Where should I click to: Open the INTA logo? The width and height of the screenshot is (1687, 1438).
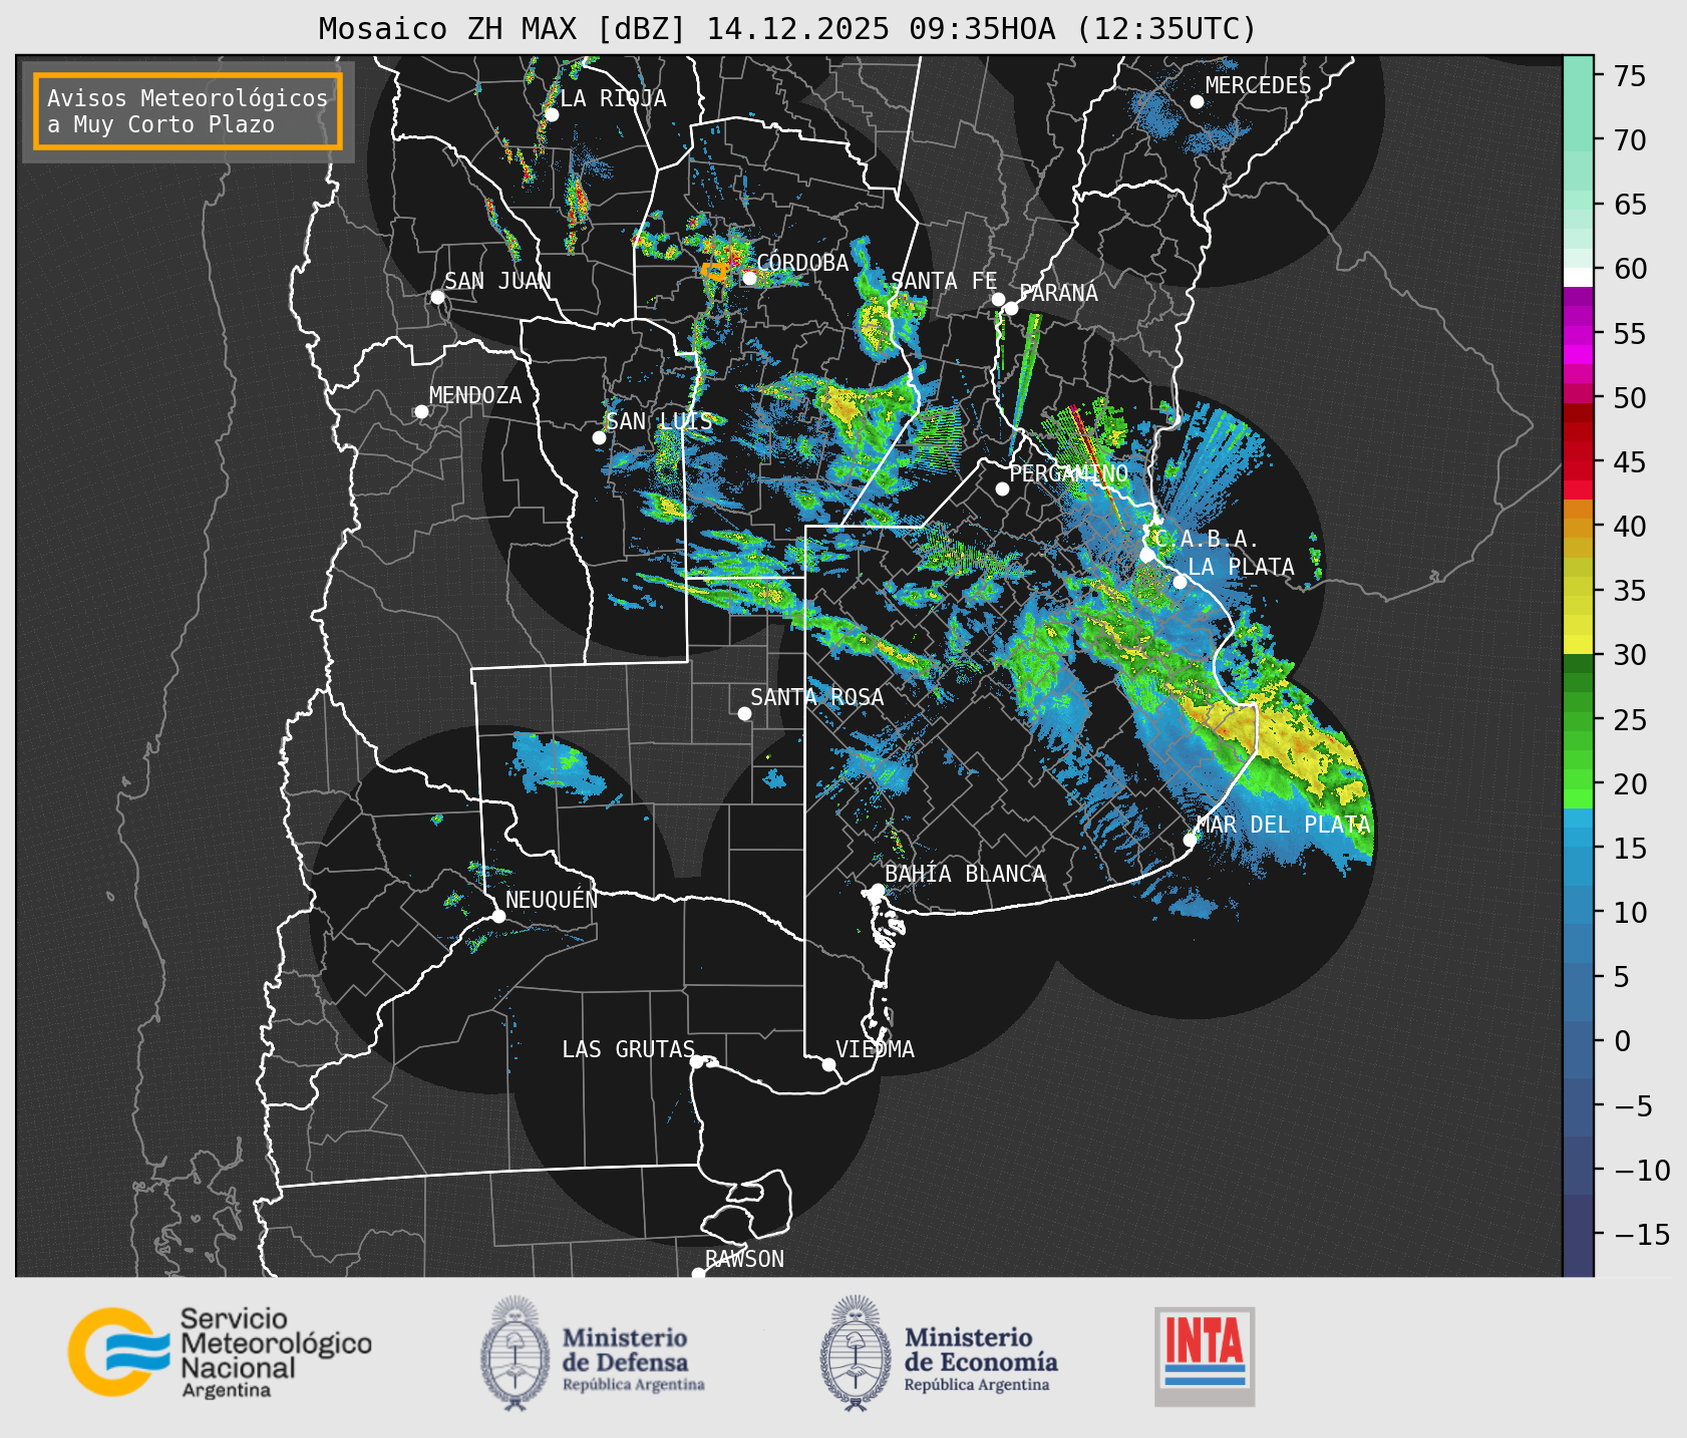(x=1204, y=1356)
